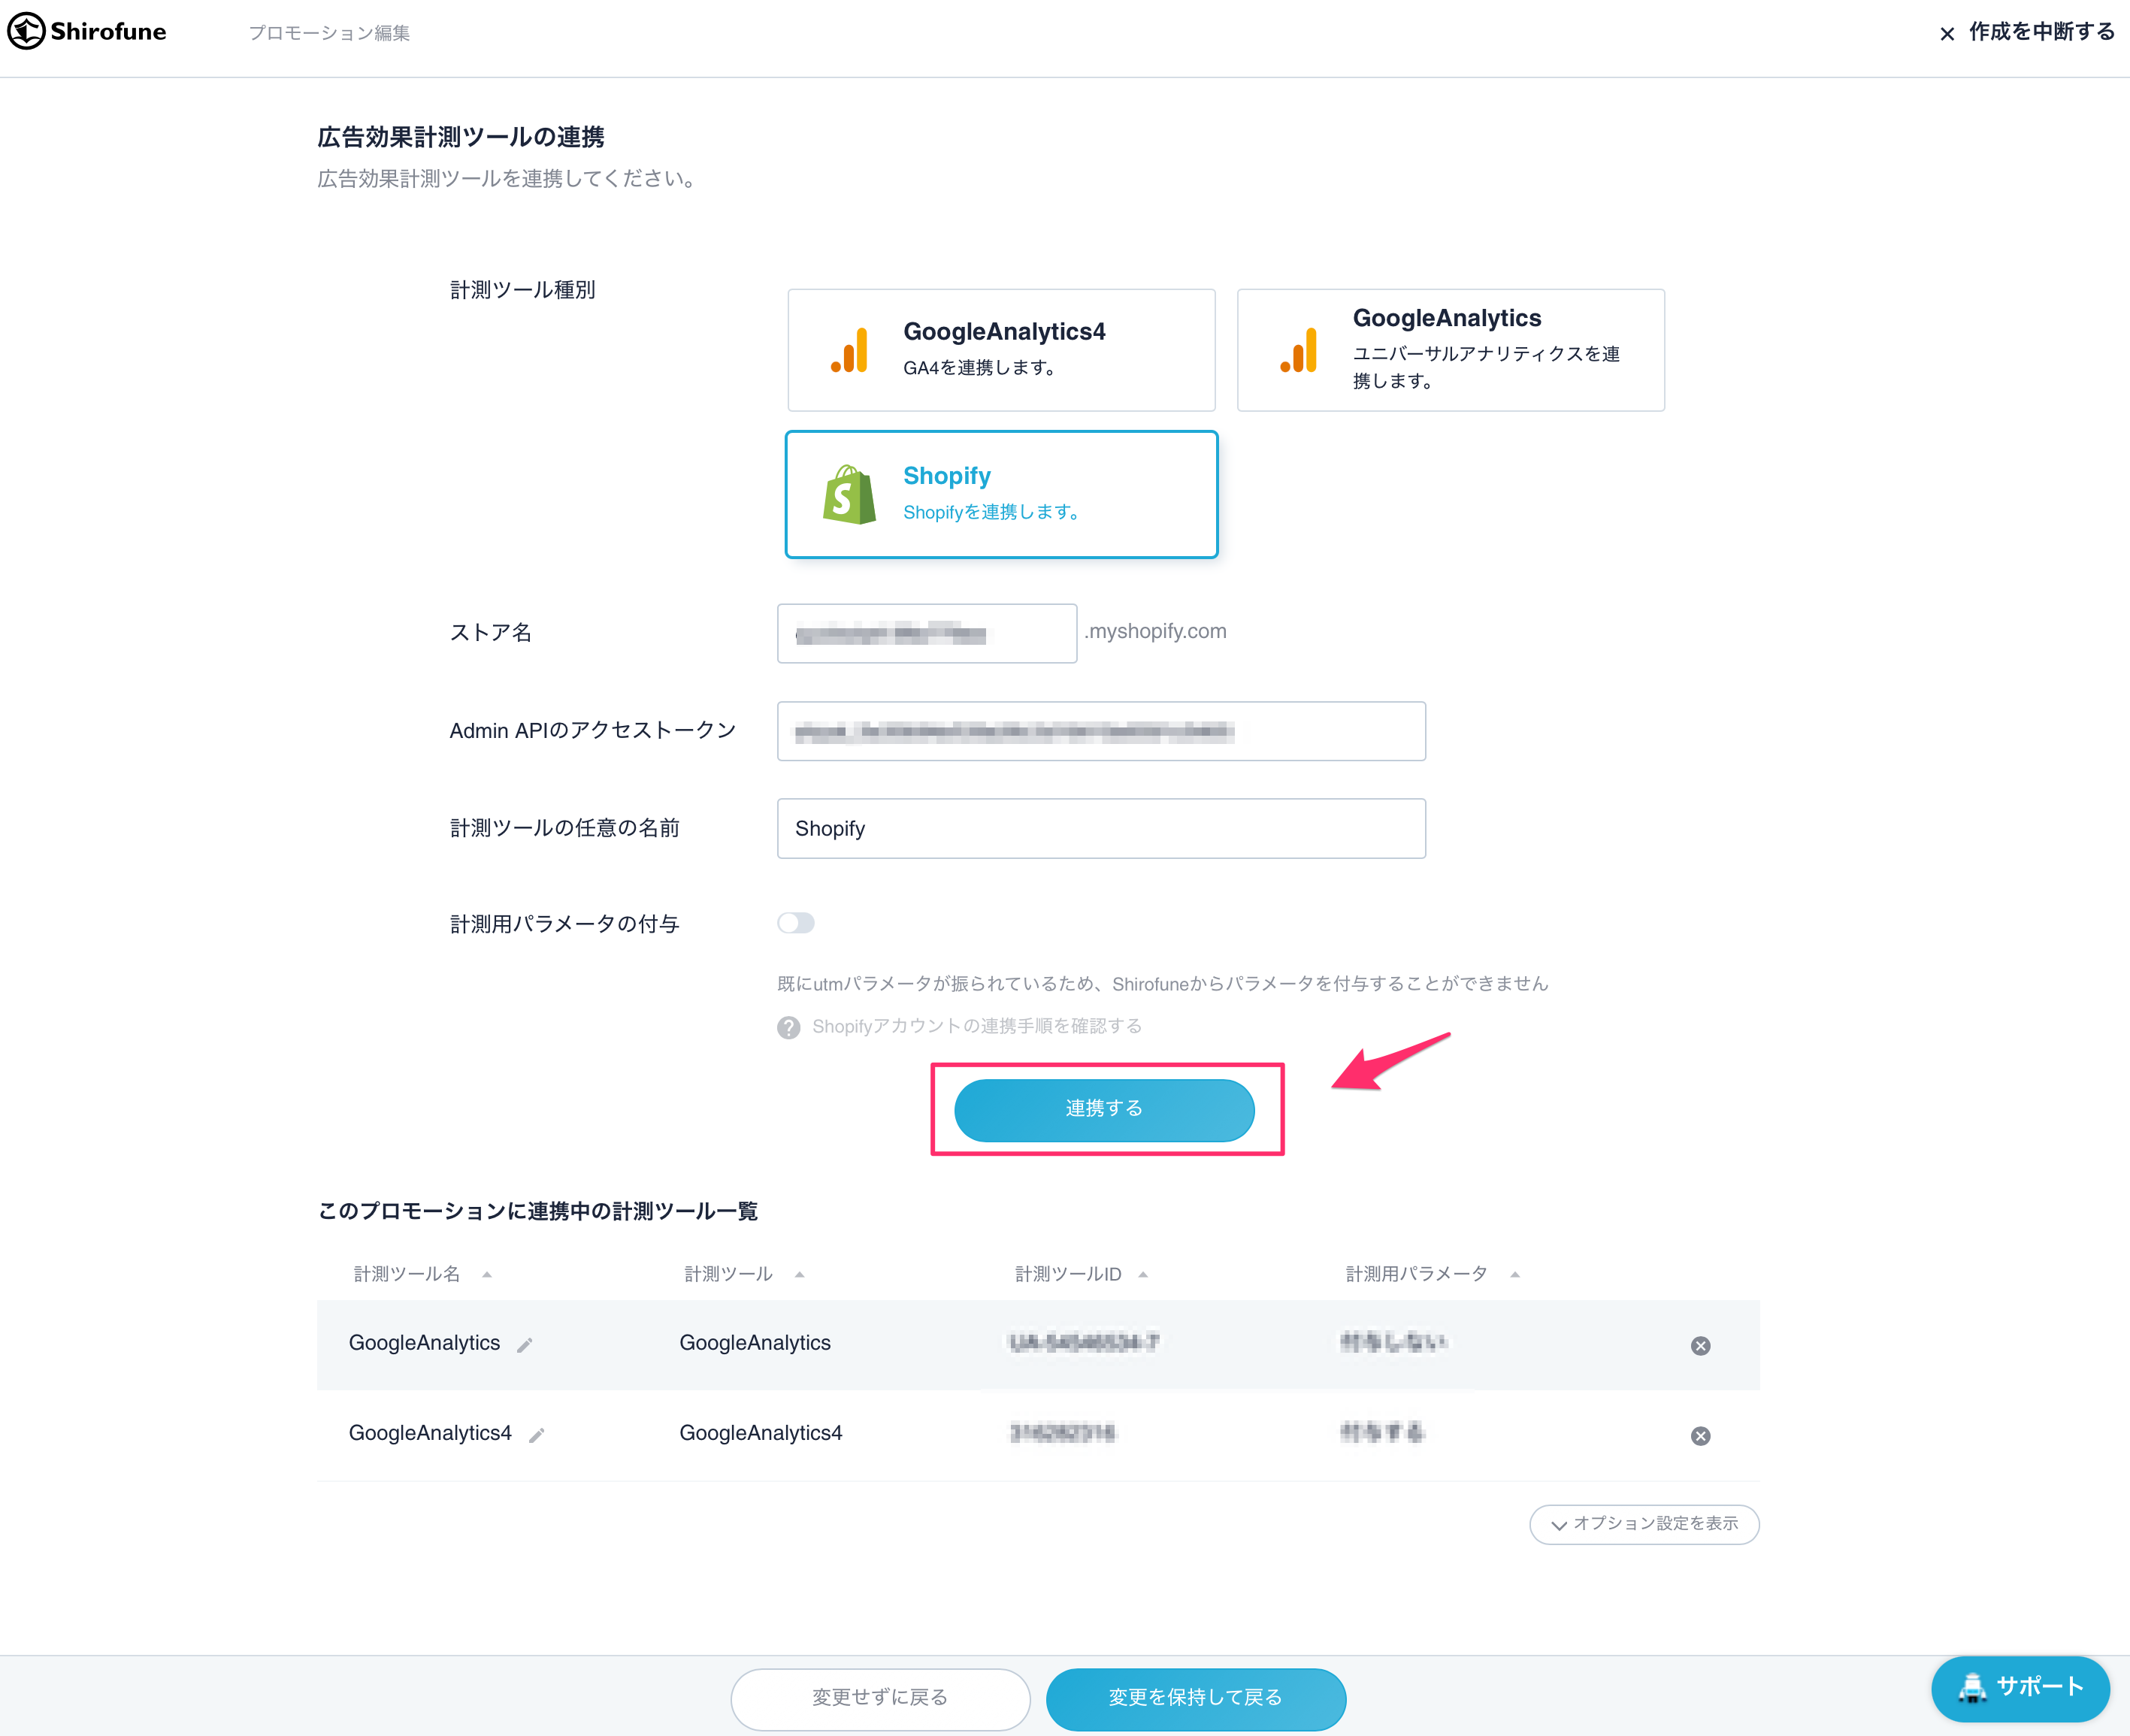Select the Shopify tool card

pos(1001,494)
